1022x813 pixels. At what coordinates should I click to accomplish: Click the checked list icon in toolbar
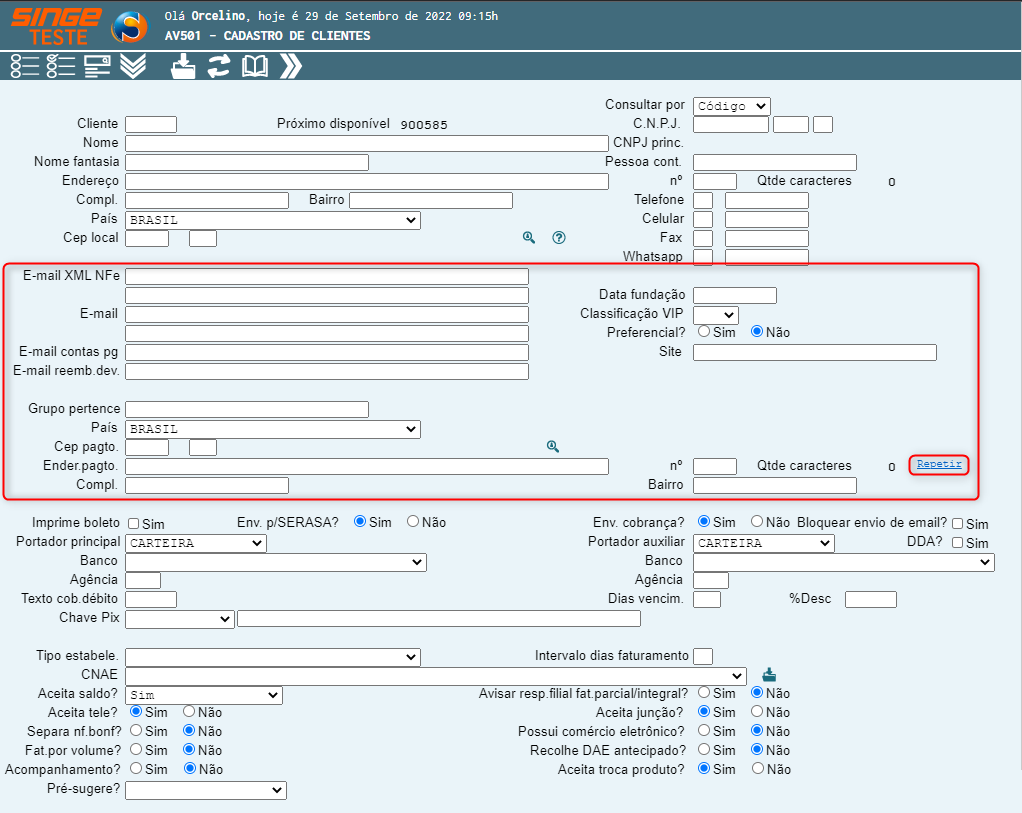point(61,66)
